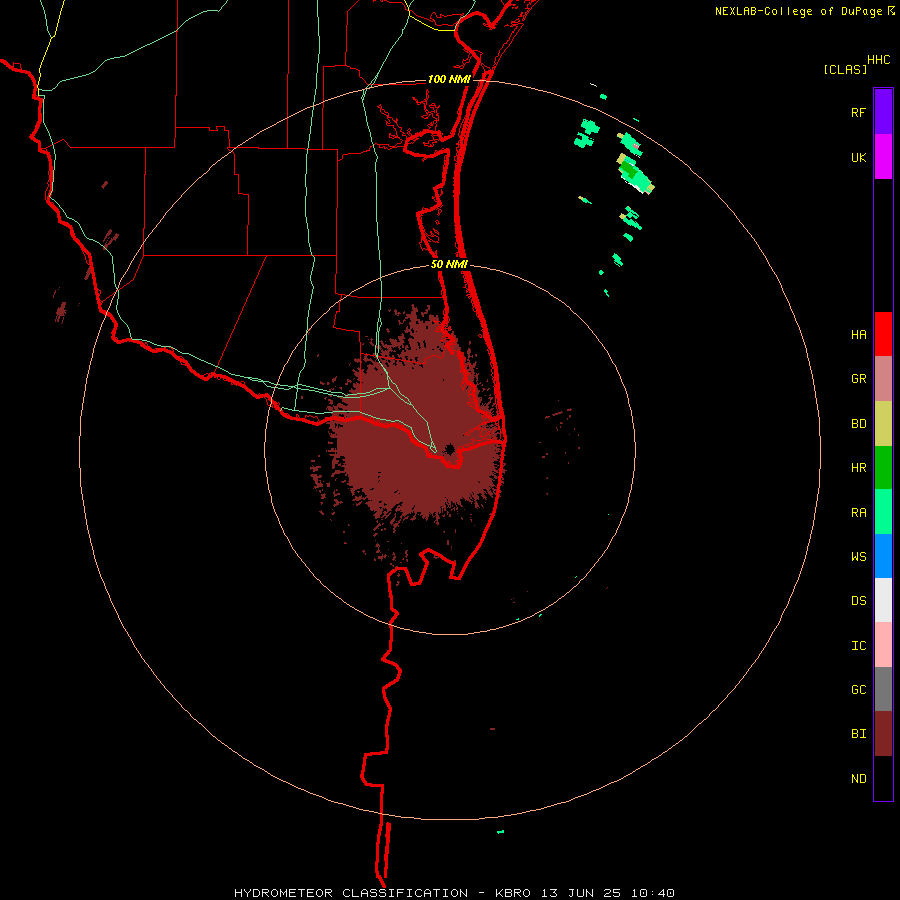The height and width of the screenshot is (900, 900).
Task: Click the ND legend label
Action: tap(858, 779)
